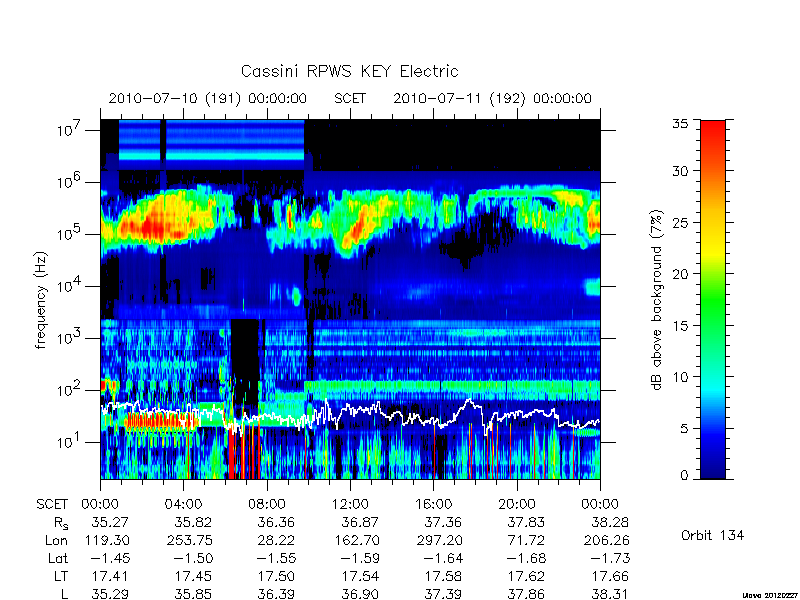
Task: Click the 'Lat' row label
Action: [58, 559]
